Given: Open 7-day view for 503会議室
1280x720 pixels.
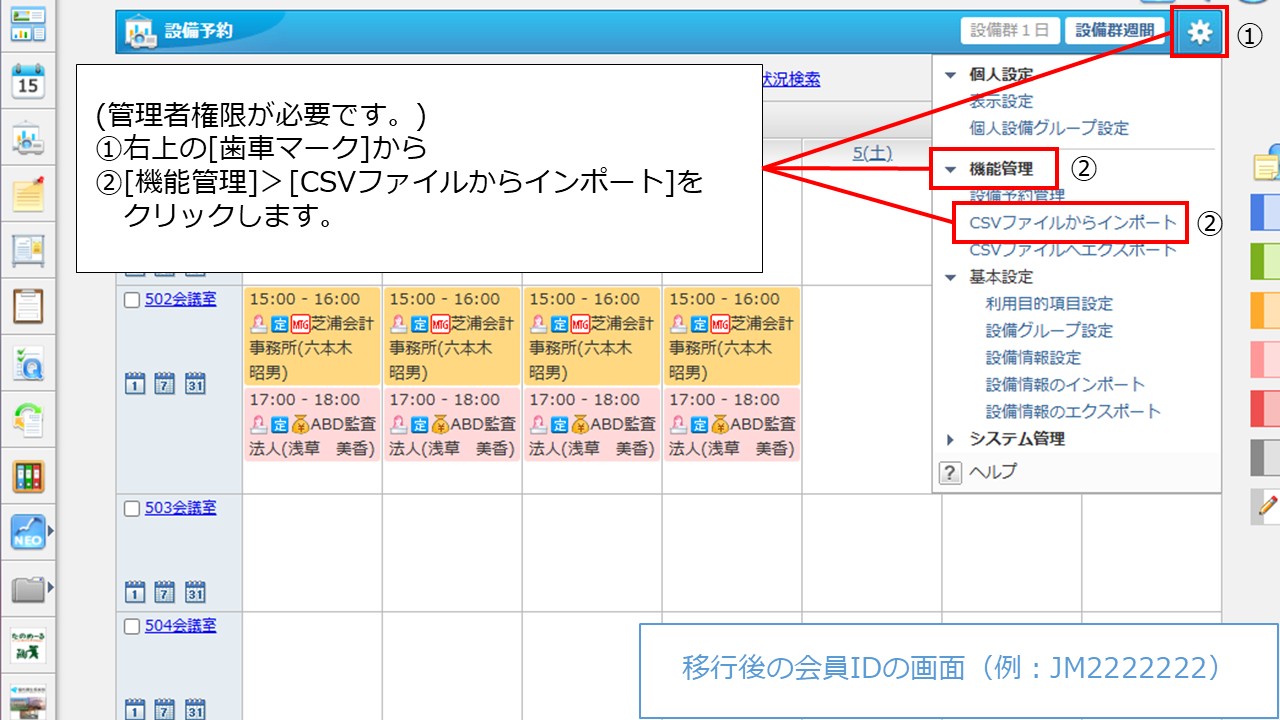Looking at the screenshot, I should (166, 592).
